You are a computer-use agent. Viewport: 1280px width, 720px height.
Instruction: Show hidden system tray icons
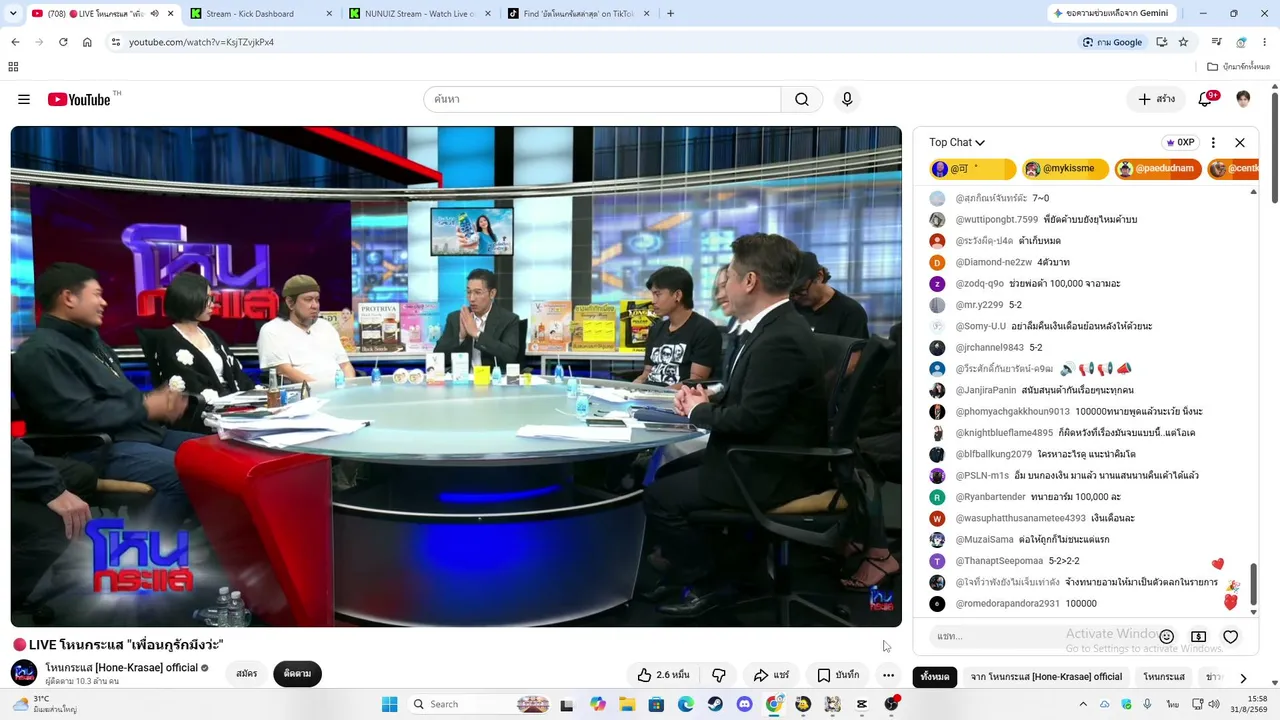point(1083,704)
